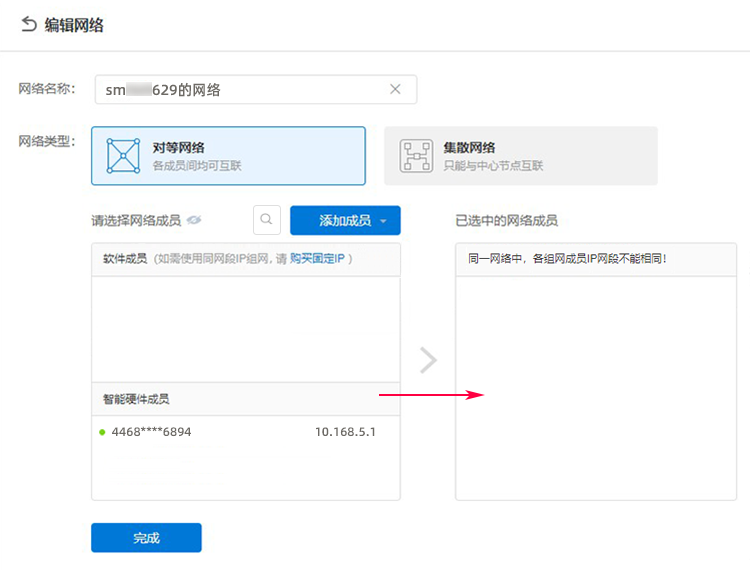Click the 集散网络 hub topology icon
This screenshot has height=570, width=750.
pyautogui.click(x=416, y=156)
